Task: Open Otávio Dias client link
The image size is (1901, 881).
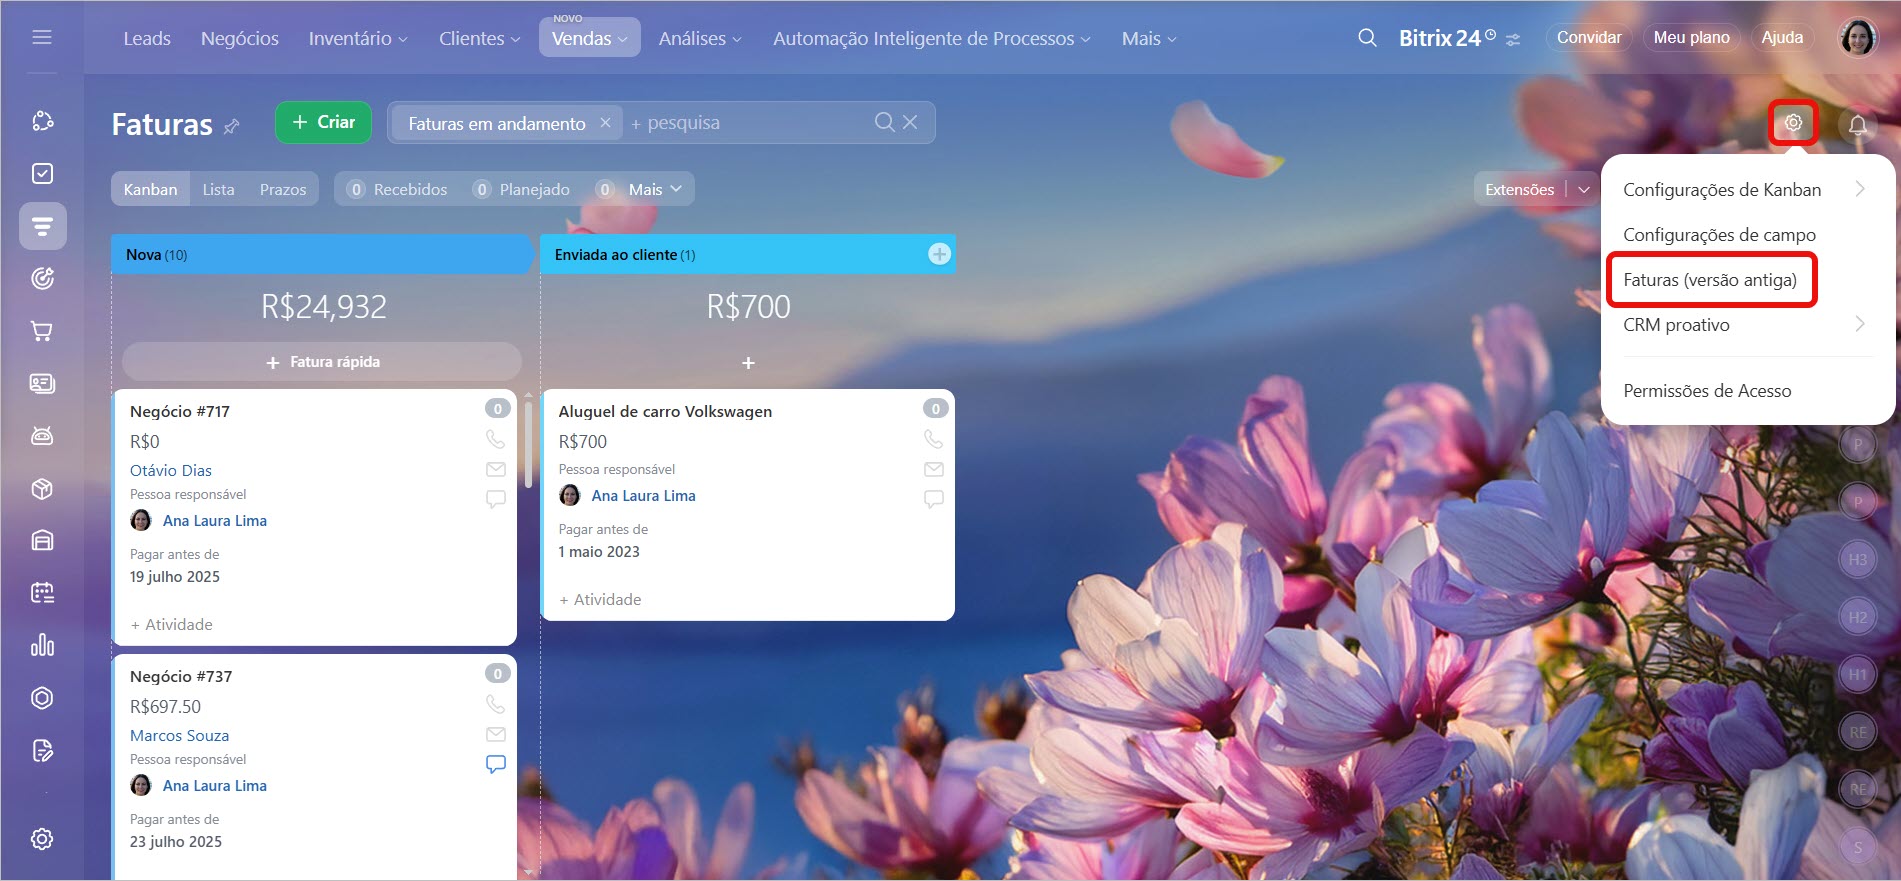Action: [171, 470]
